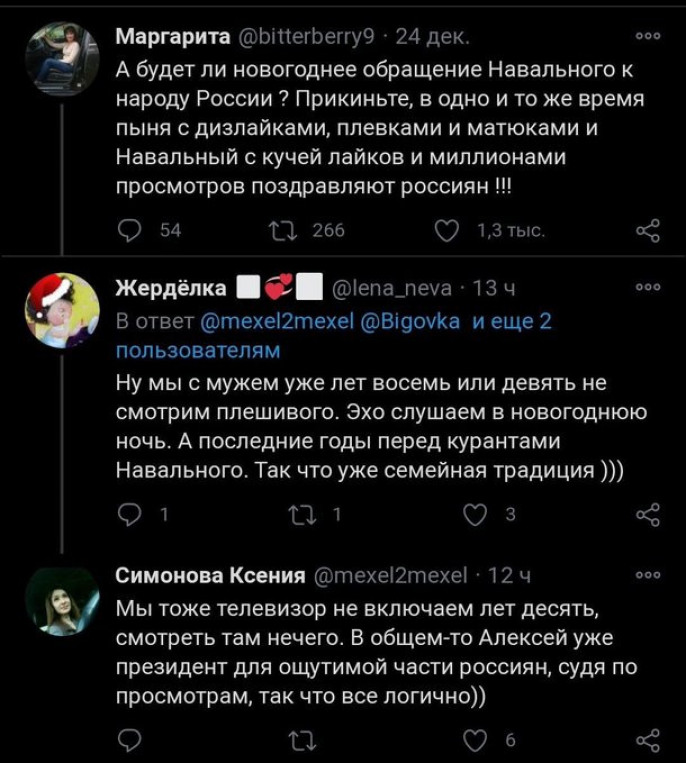
Task: Share Симонова Ксения's tweet
Action: coord(647,740)
